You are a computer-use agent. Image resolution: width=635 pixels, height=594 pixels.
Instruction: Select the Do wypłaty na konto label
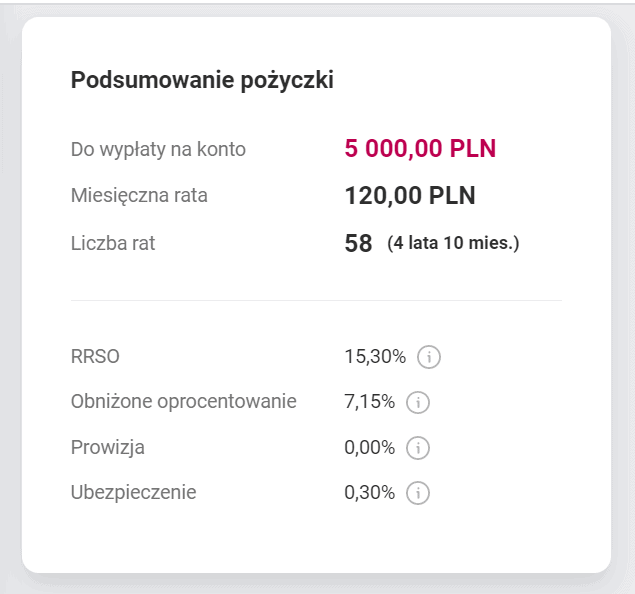coord(158,149)
